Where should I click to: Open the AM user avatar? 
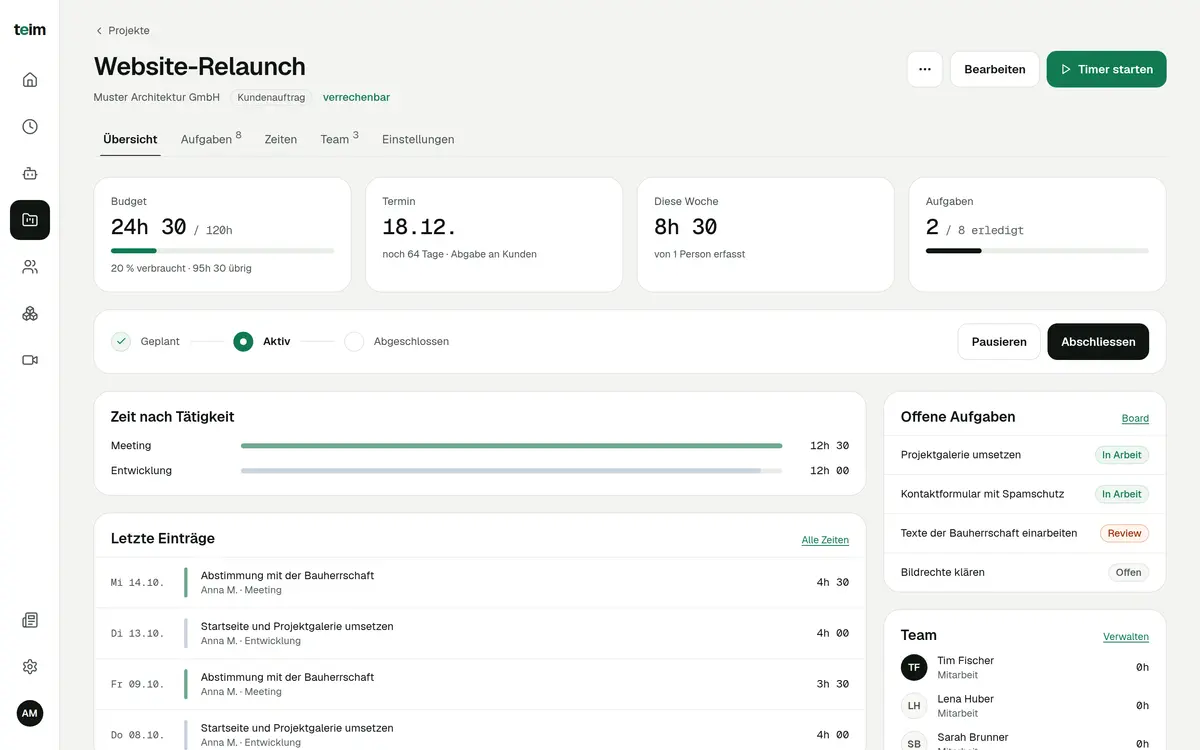30,713
